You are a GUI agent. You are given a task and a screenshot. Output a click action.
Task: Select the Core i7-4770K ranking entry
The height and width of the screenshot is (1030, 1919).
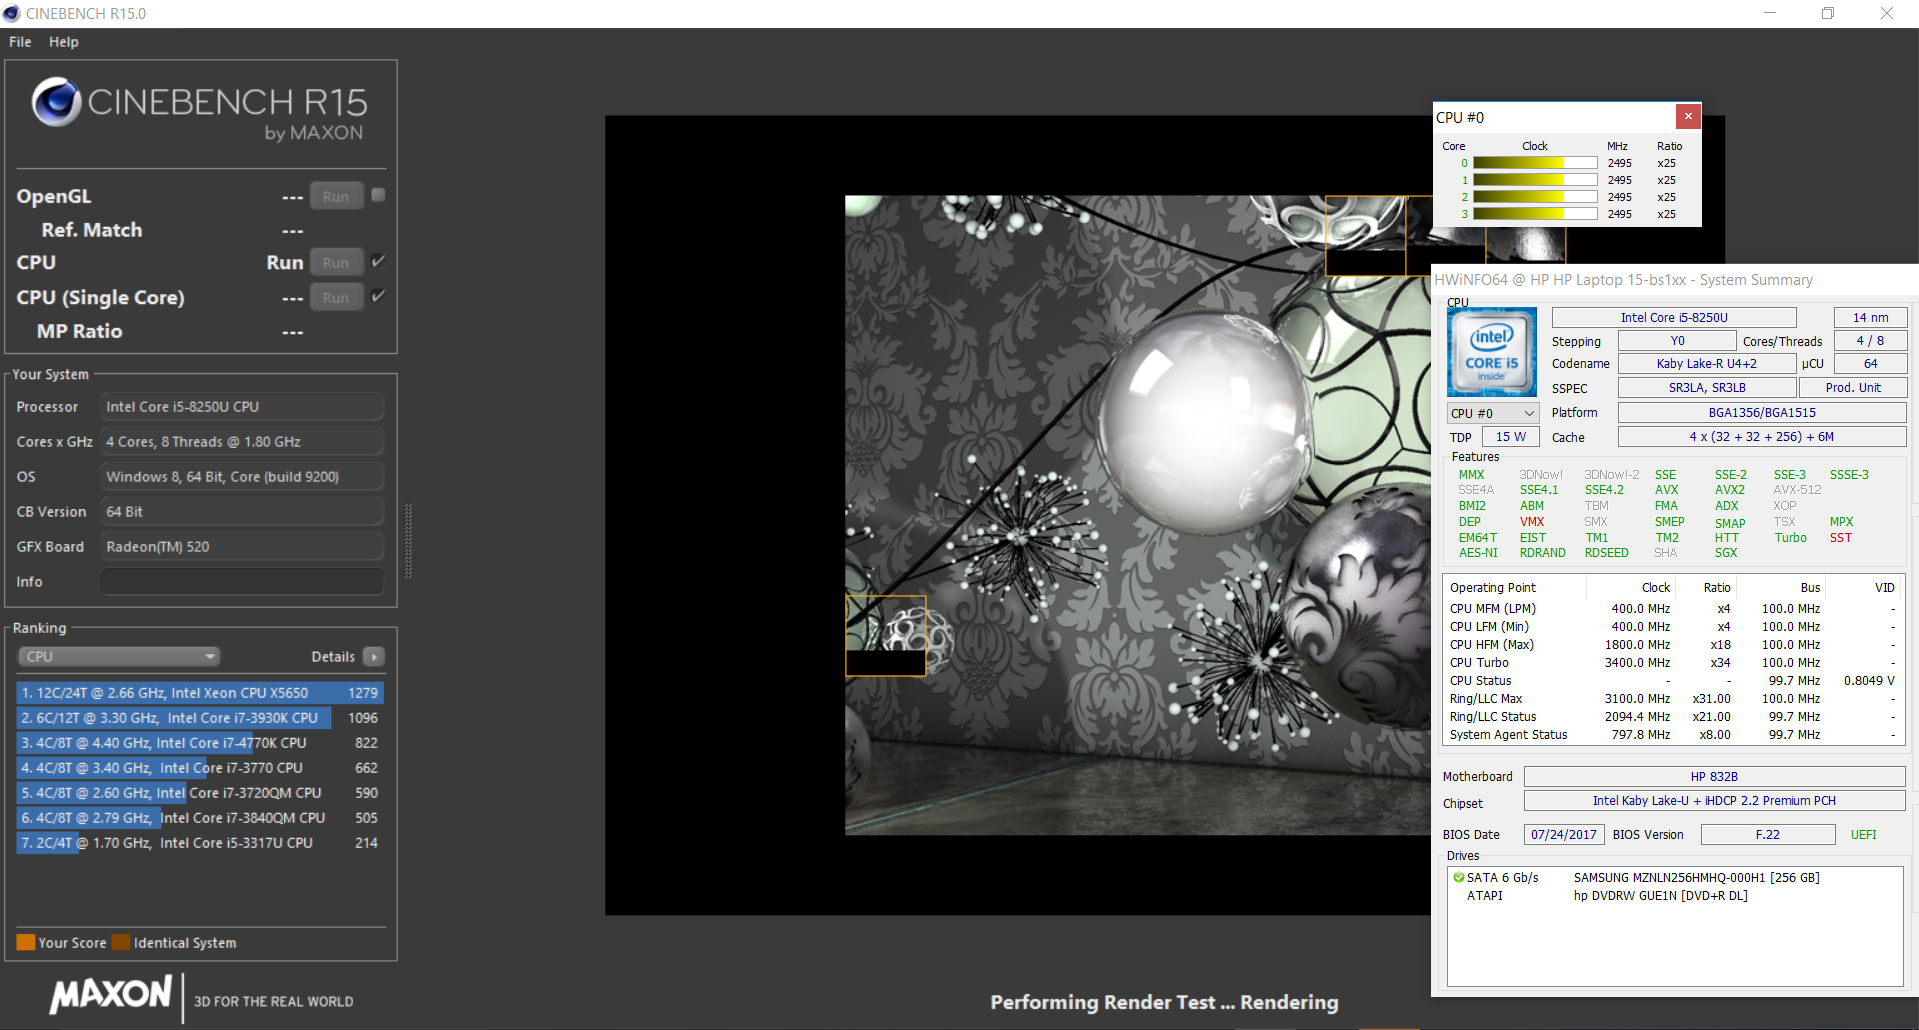[200, 742]
